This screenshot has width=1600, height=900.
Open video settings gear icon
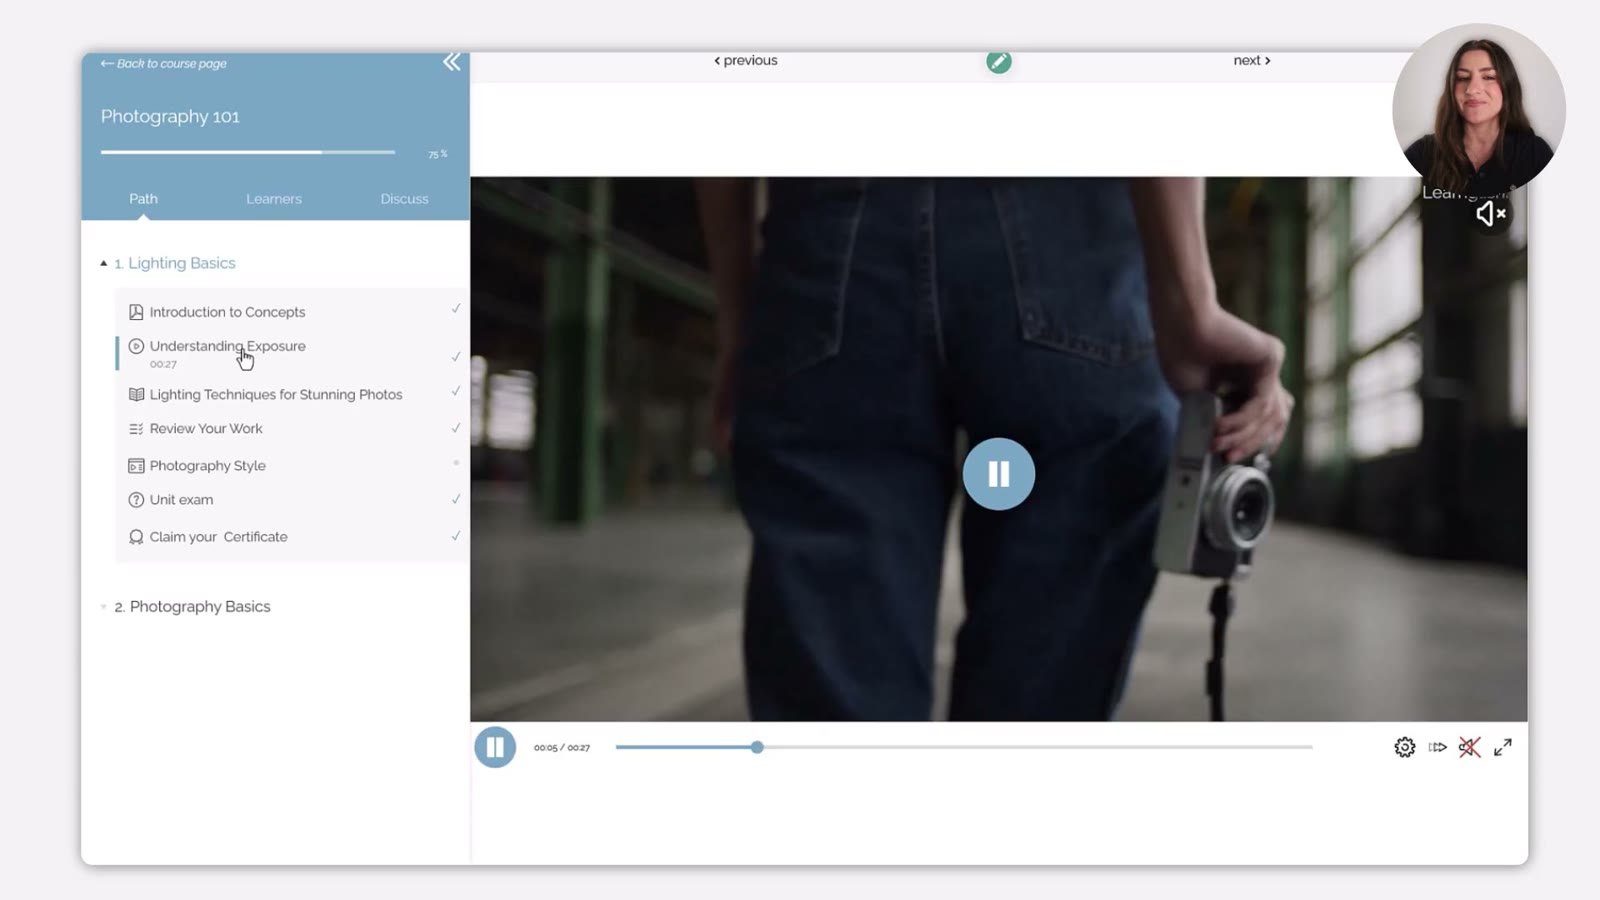pos(1404,747)
